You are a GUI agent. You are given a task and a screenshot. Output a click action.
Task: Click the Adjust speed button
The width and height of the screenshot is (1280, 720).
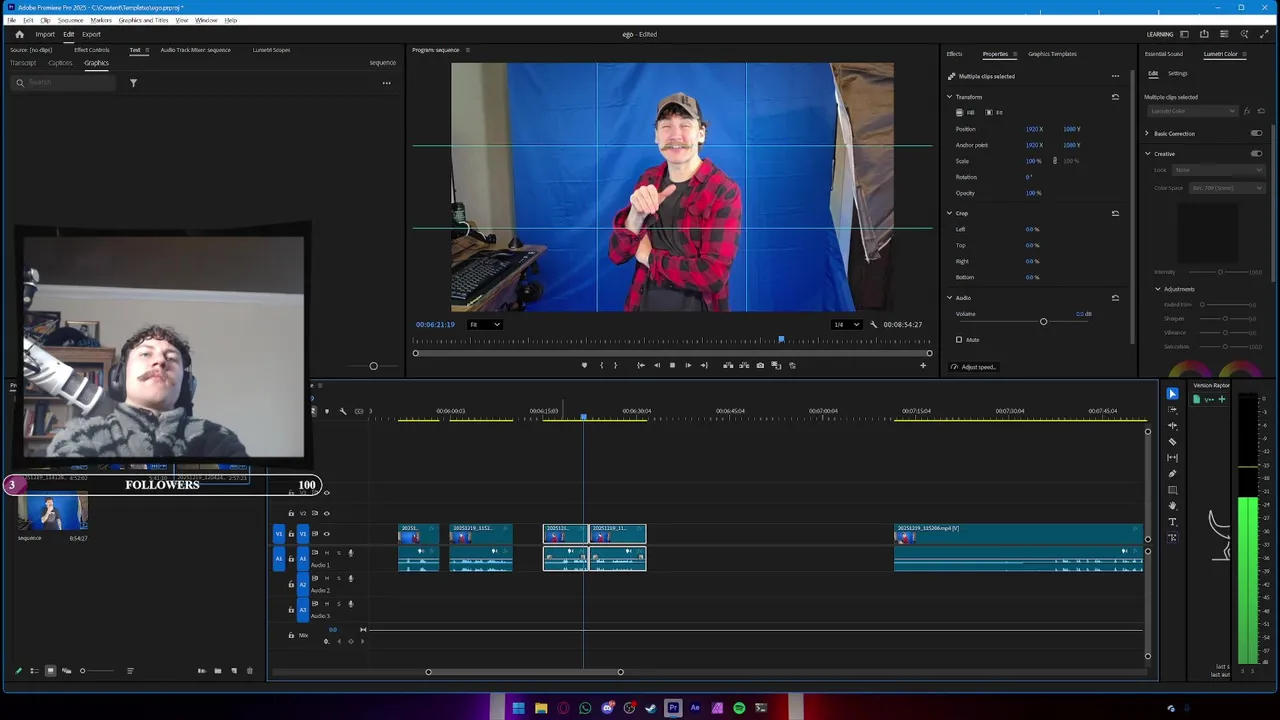click(973, 367)
